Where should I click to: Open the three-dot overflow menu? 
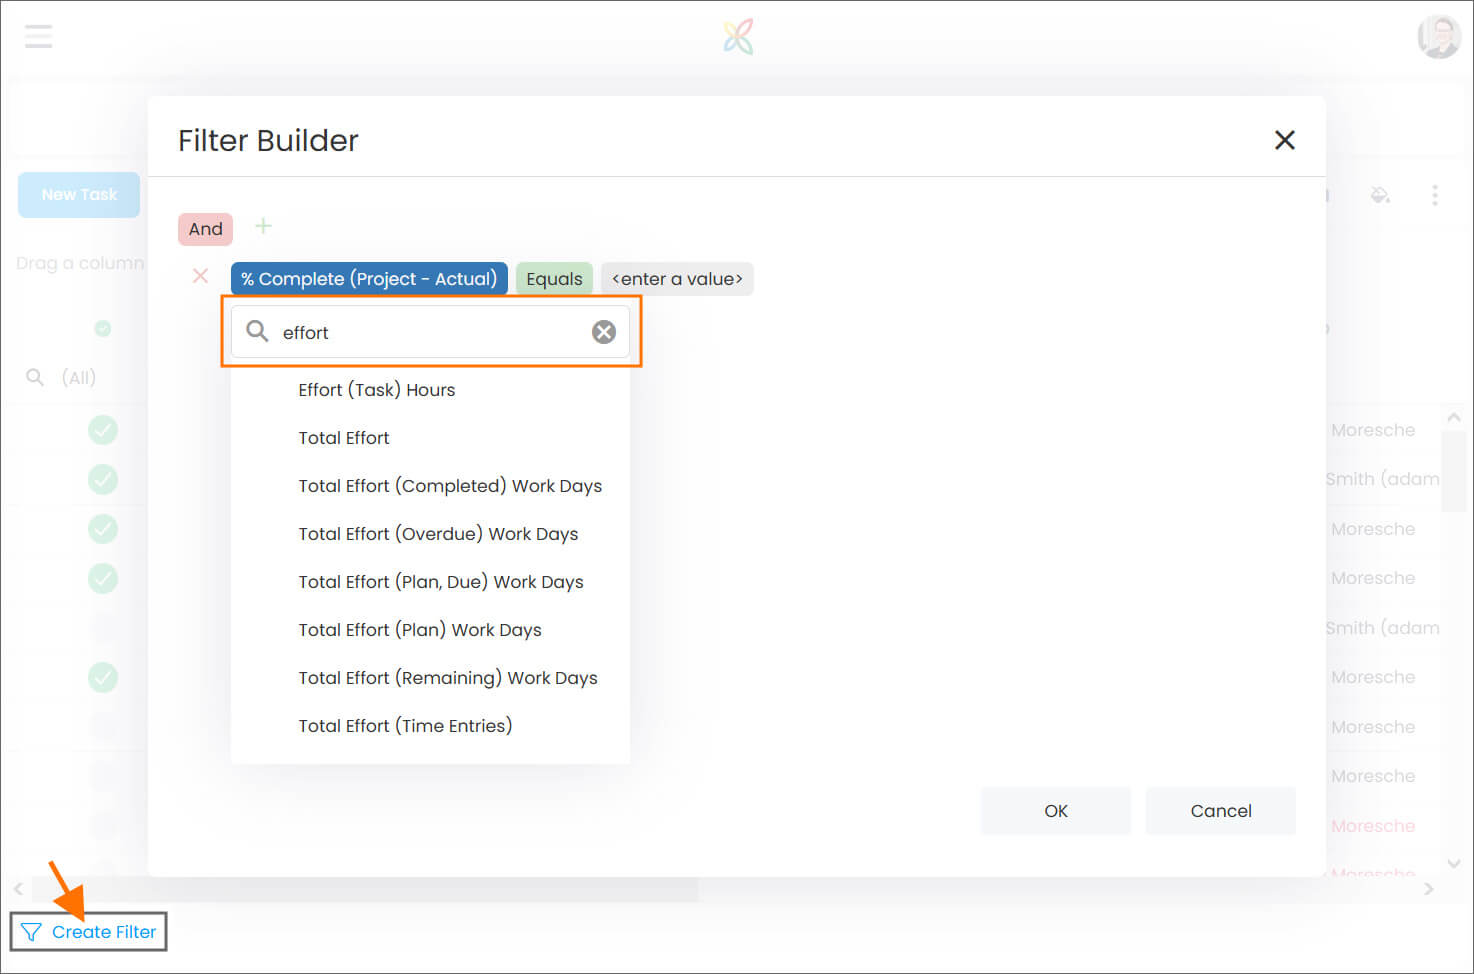pyautogui.click(x=1436, y=195)
